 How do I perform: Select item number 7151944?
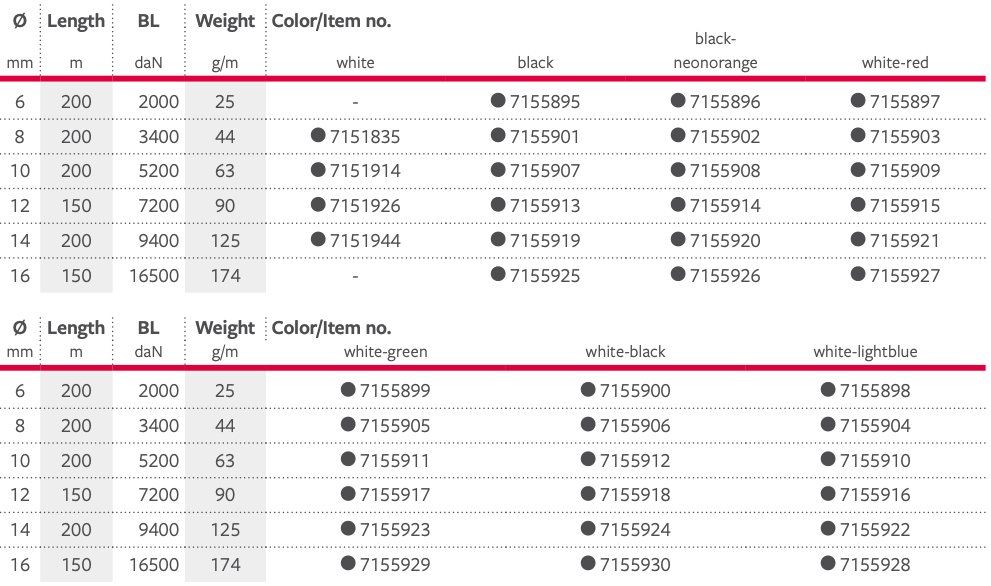365,241
